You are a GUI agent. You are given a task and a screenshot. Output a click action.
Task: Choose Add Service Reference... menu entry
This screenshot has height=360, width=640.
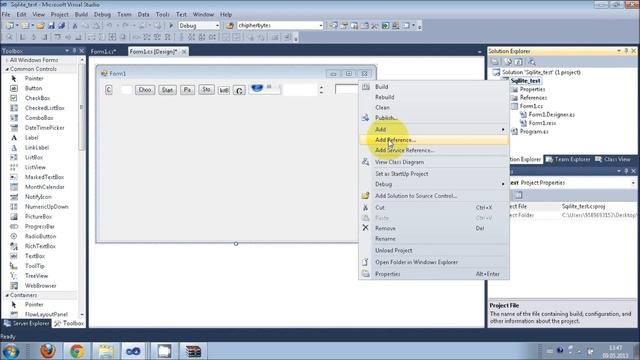pos(433,150)
